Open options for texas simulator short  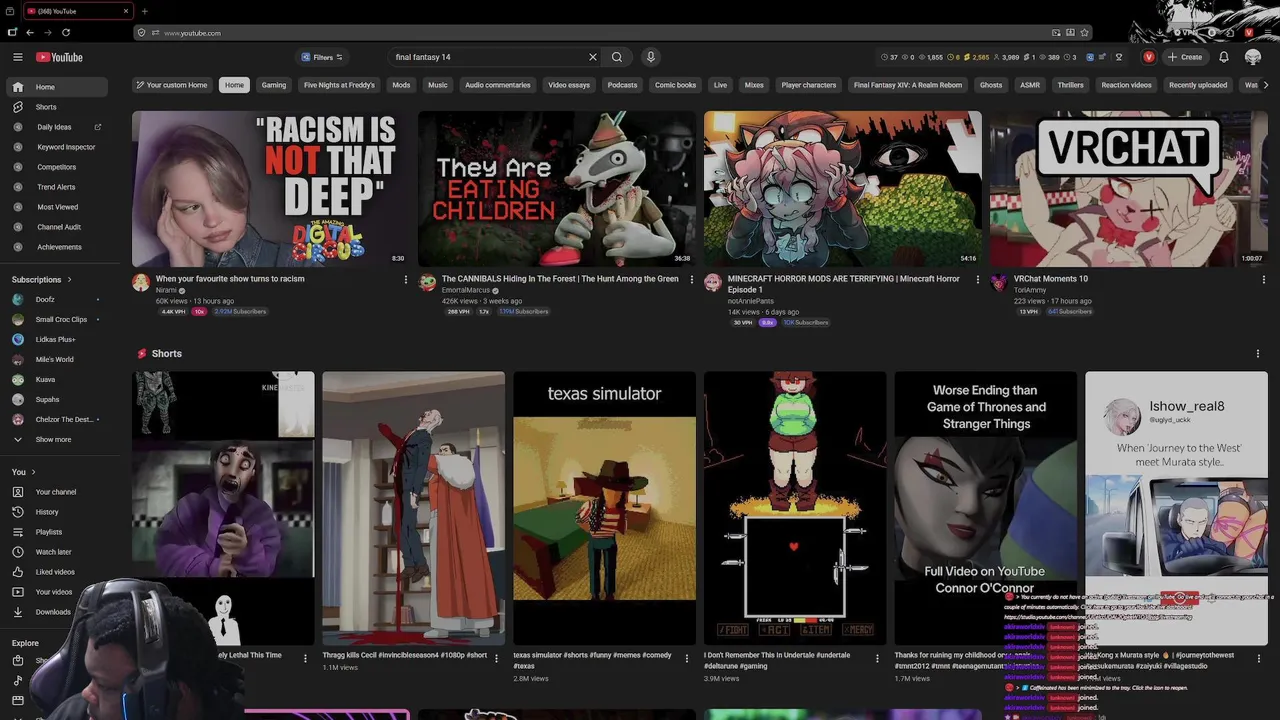pyautogui.click(x=686, y=659)
